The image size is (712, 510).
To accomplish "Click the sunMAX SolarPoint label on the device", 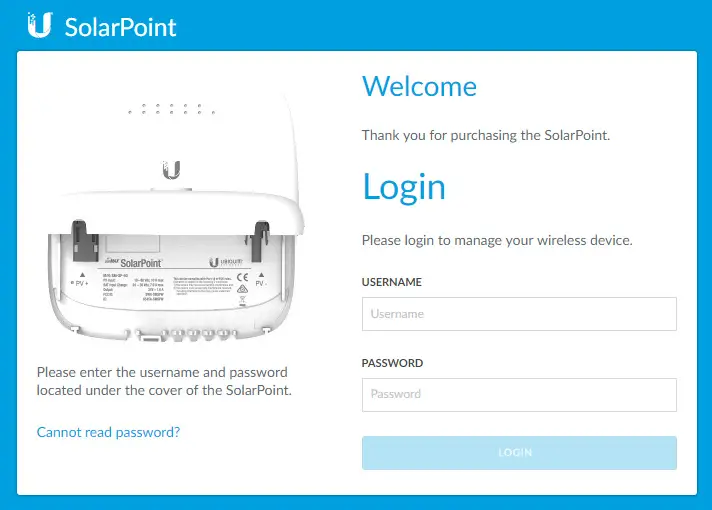I will click(140, 261).
